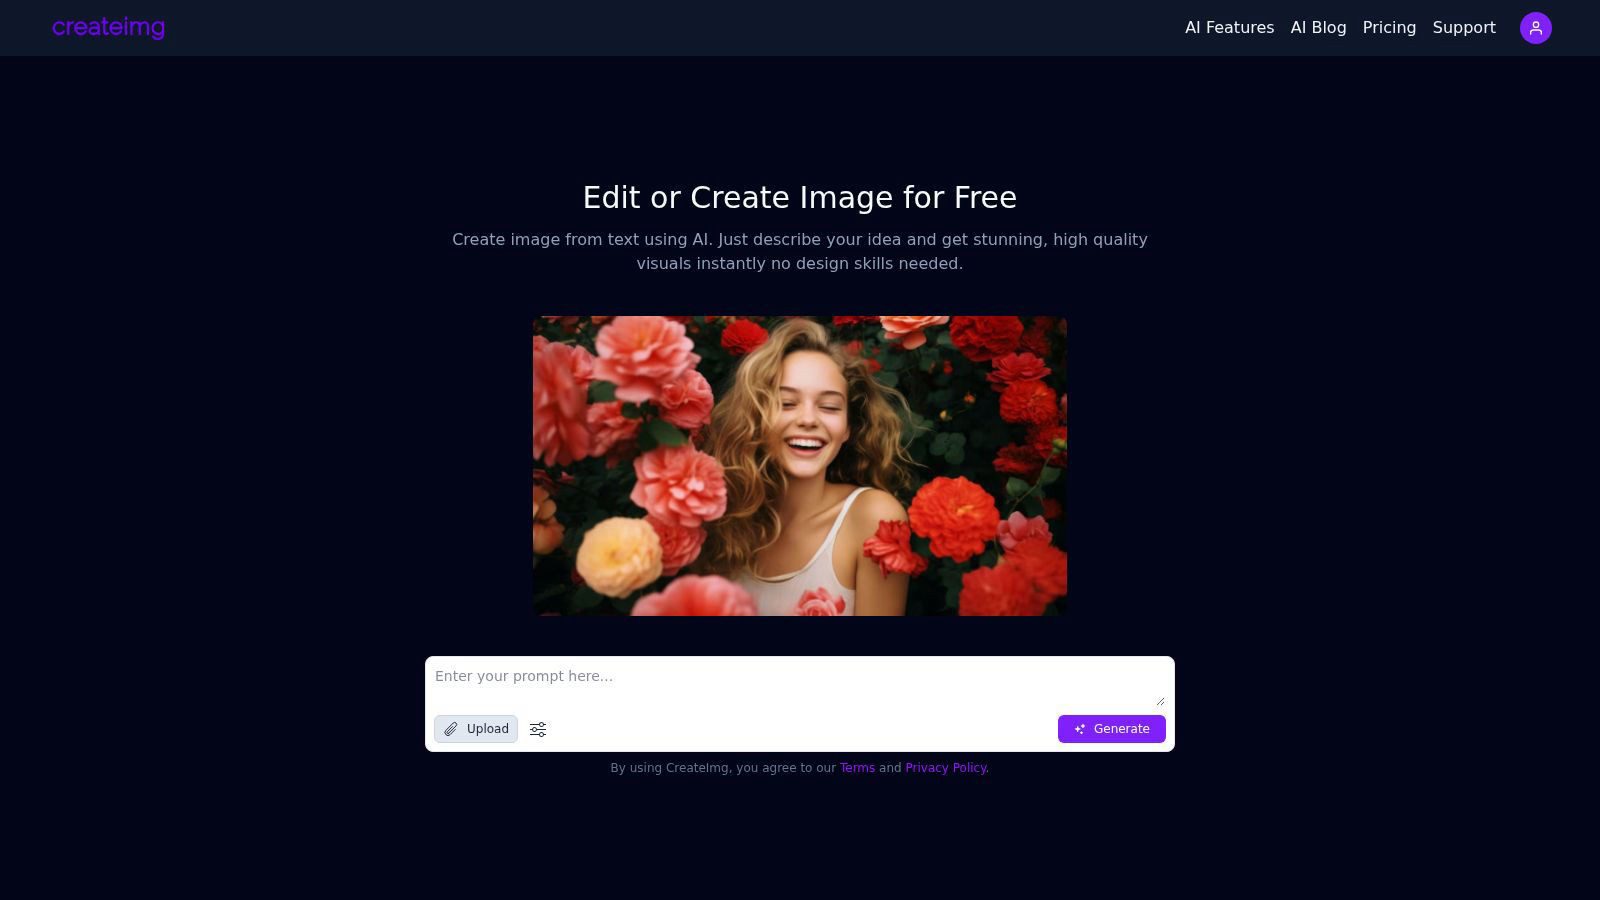Click the paperclip attachment icon

pos(451,729)
